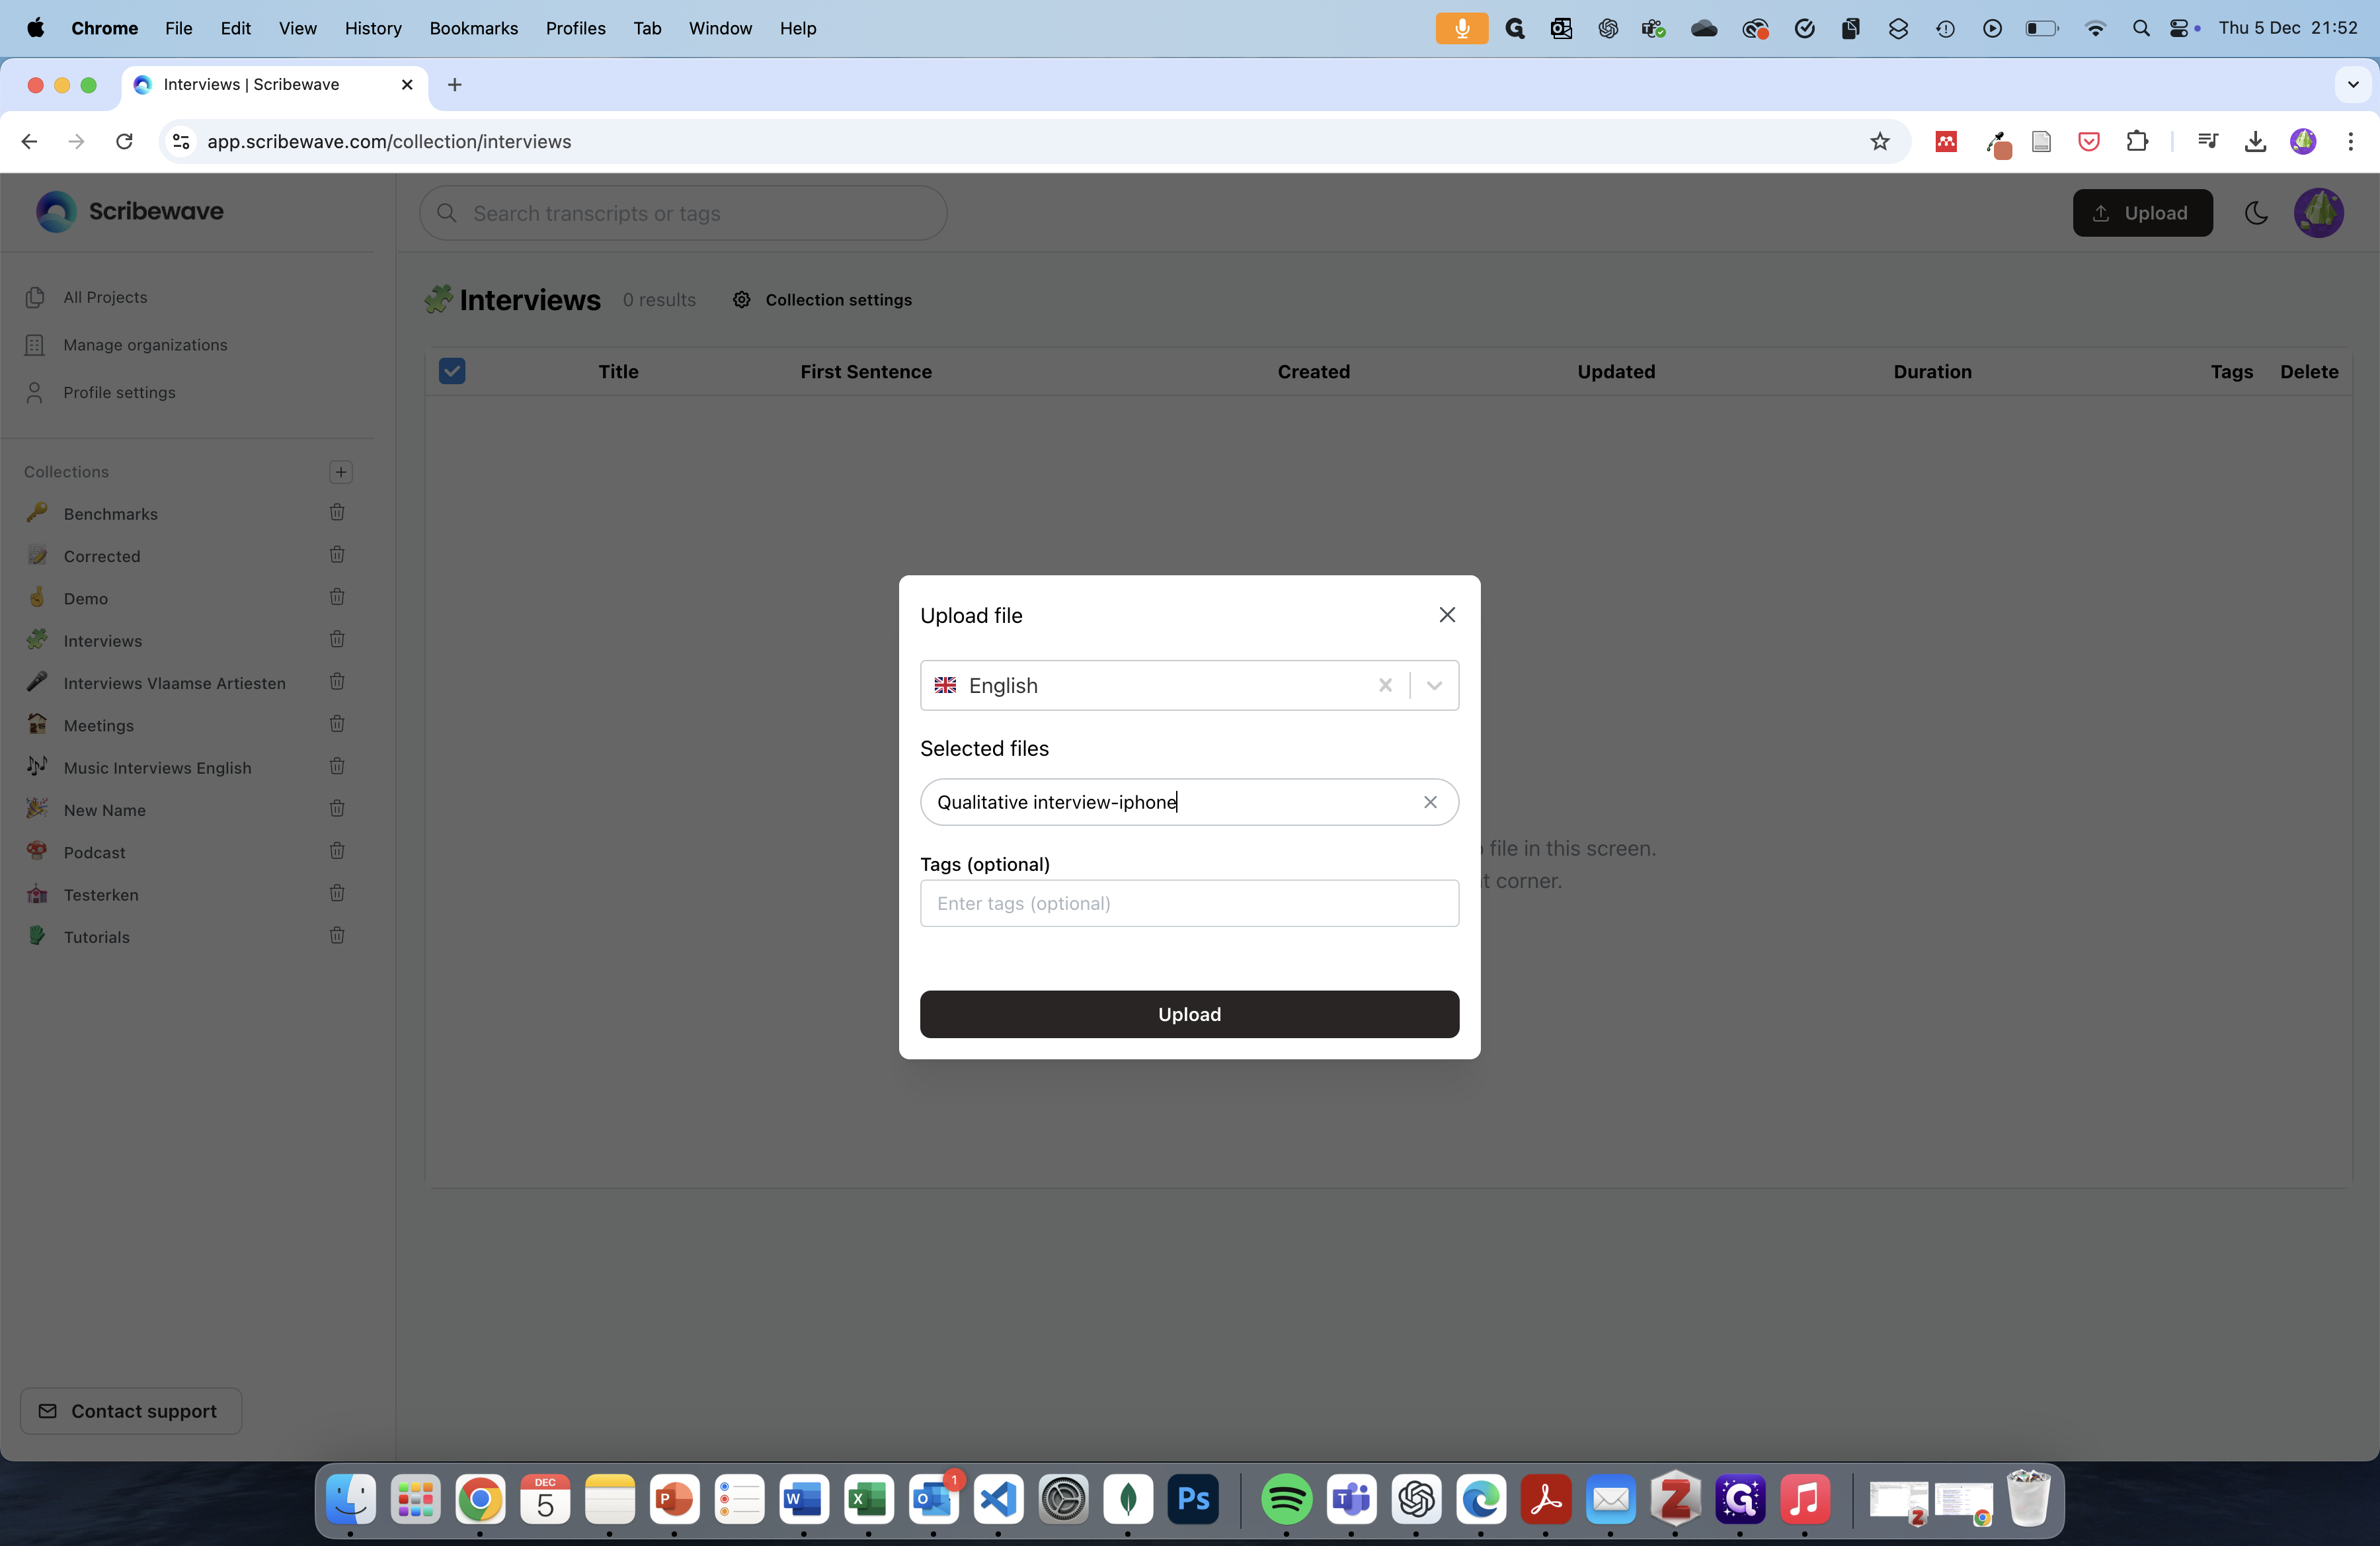This screenshot has height=1546, width=2380.
Task: Toggle dark mode moon icon
Action: pos(2256,213)
